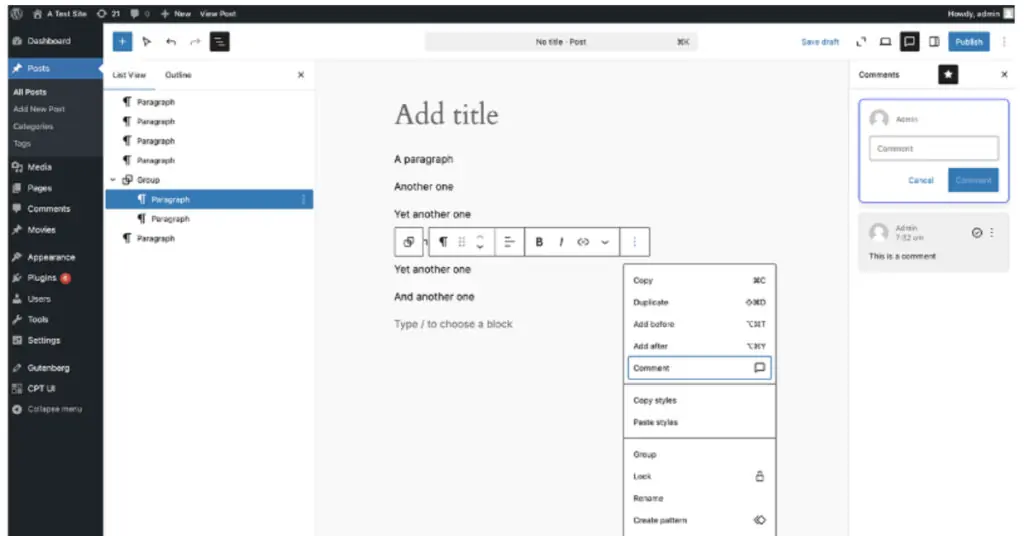Move the block up with the arrow
1024x536 pixels.
[480, 237]
